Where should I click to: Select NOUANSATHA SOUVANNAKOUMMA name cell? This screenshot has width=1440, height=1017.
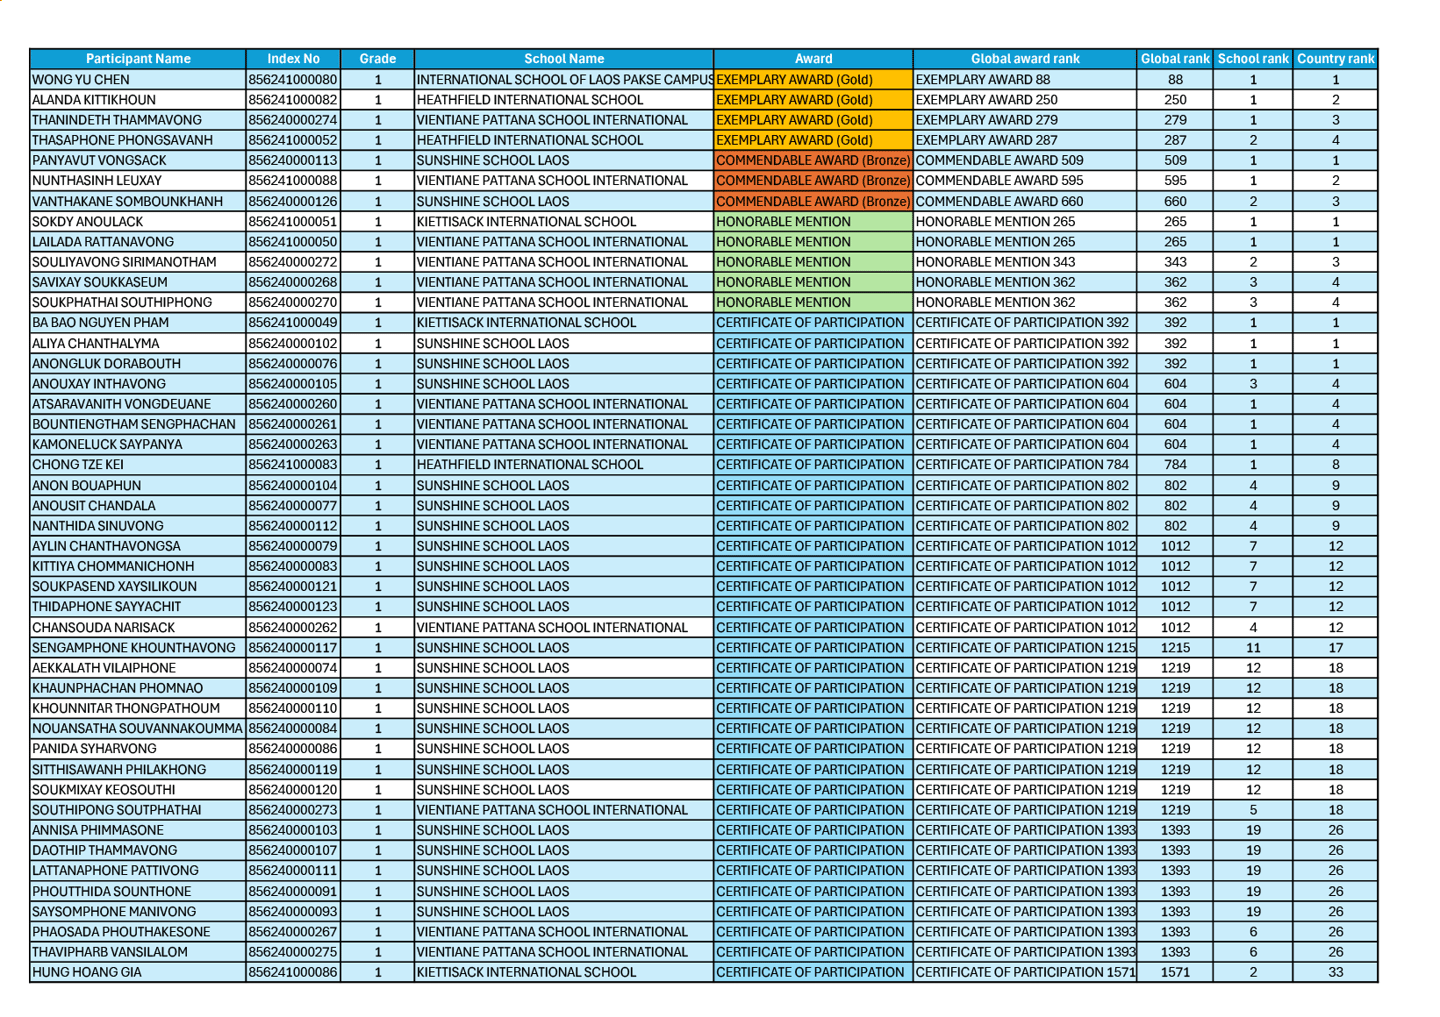138,728
